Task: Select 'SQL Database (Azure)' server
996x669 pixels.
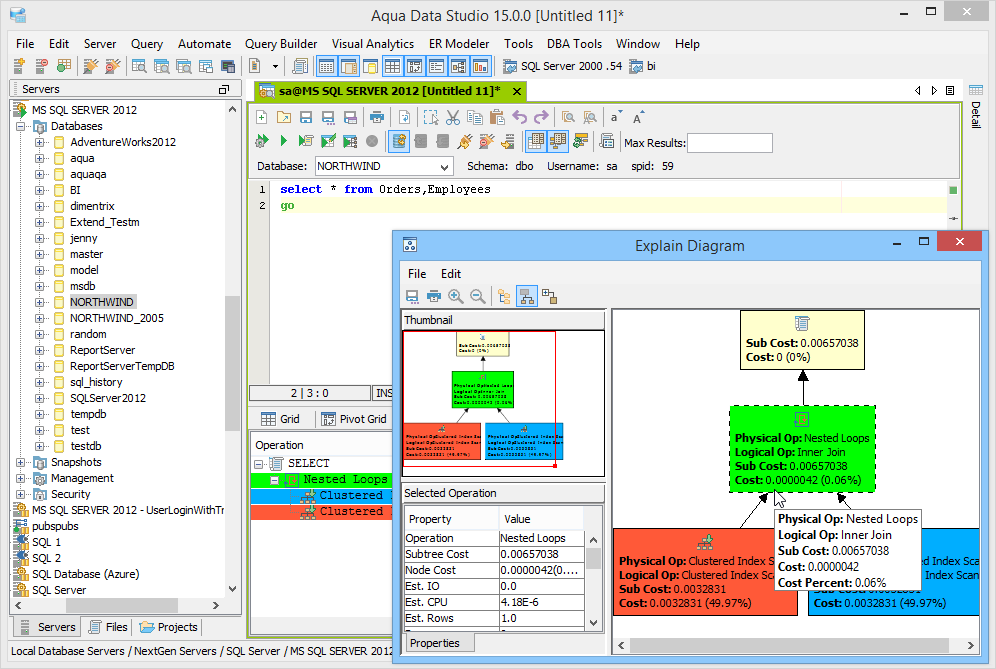Action: (x=86, y=574)
